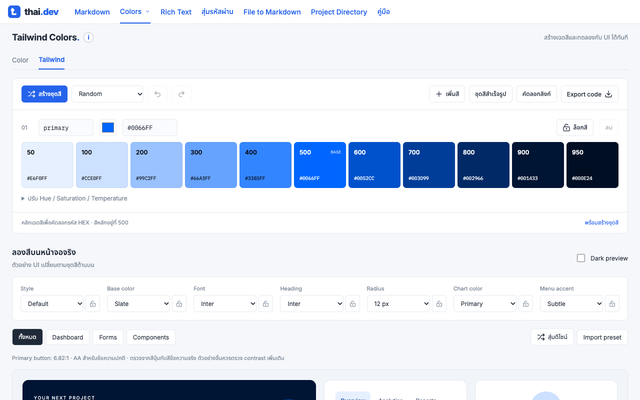Open the Font Inter dropdown
Image resolution: width=640 pixels, height=400 pixels.
point(225,304)
